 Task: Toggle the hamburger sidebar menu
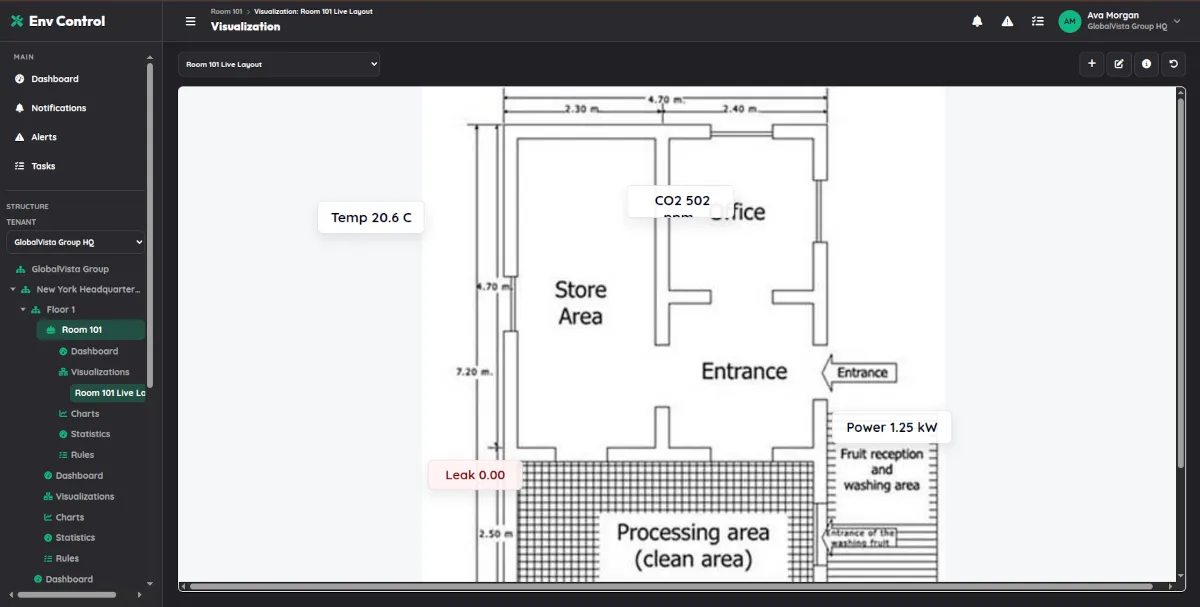[x=191, y=21]
